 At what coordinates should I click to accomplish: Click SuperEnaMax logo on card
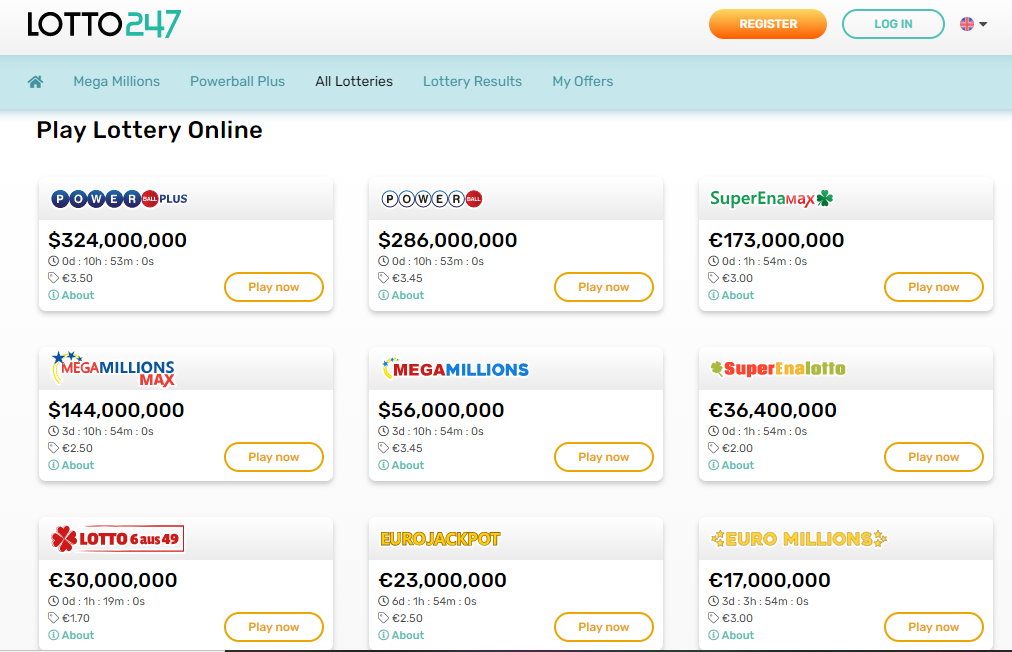(x=771, y=199)
